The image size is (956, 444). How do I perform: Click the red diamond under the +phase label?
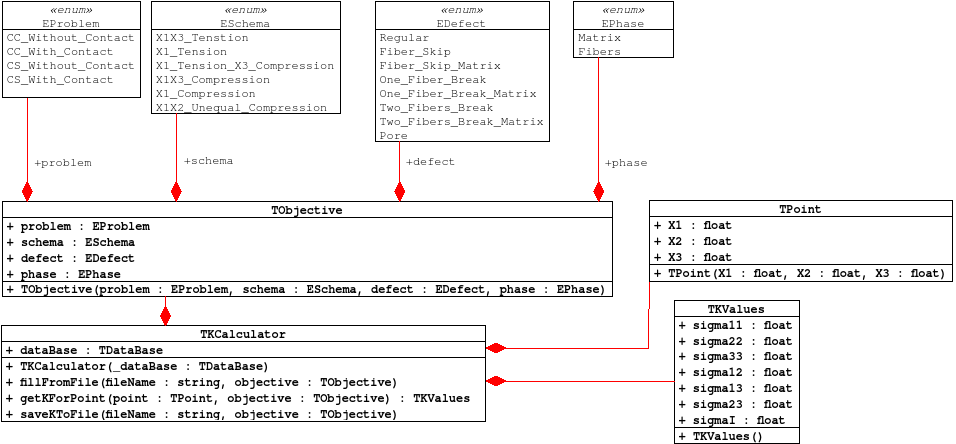point(599,191)
